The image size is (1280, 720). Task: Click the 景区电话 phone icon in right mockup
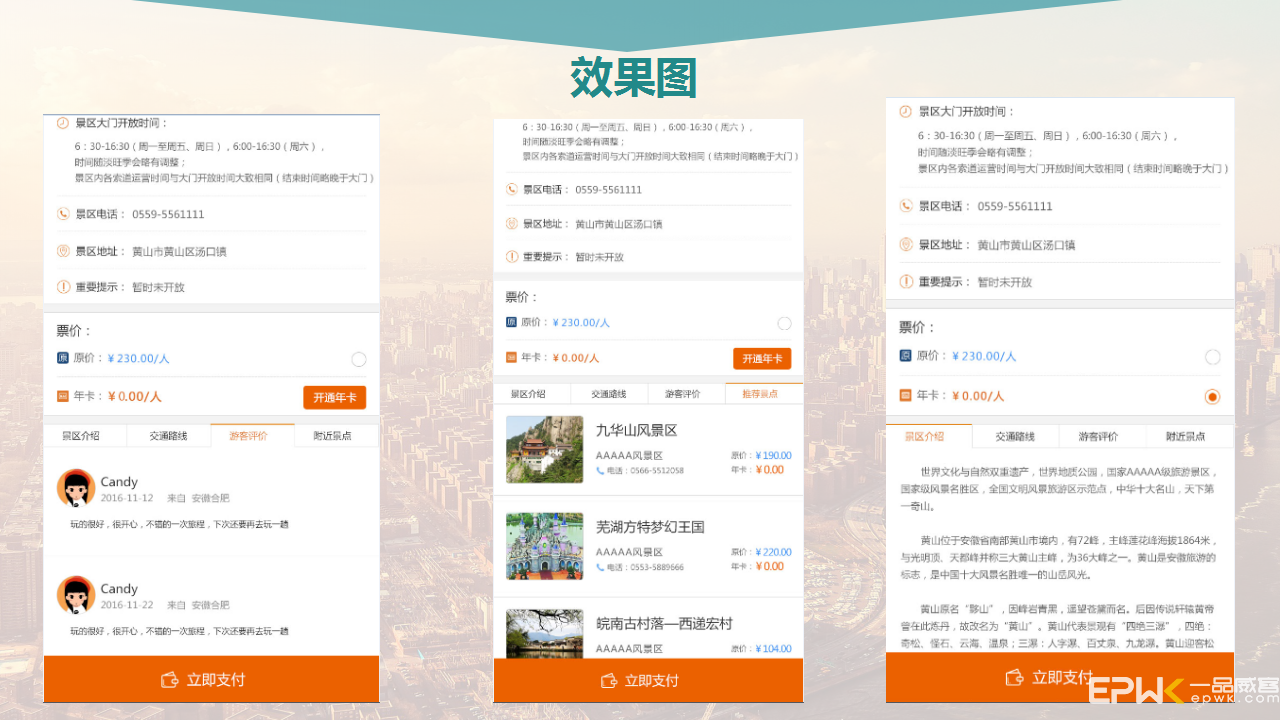[x=905, y=206]
